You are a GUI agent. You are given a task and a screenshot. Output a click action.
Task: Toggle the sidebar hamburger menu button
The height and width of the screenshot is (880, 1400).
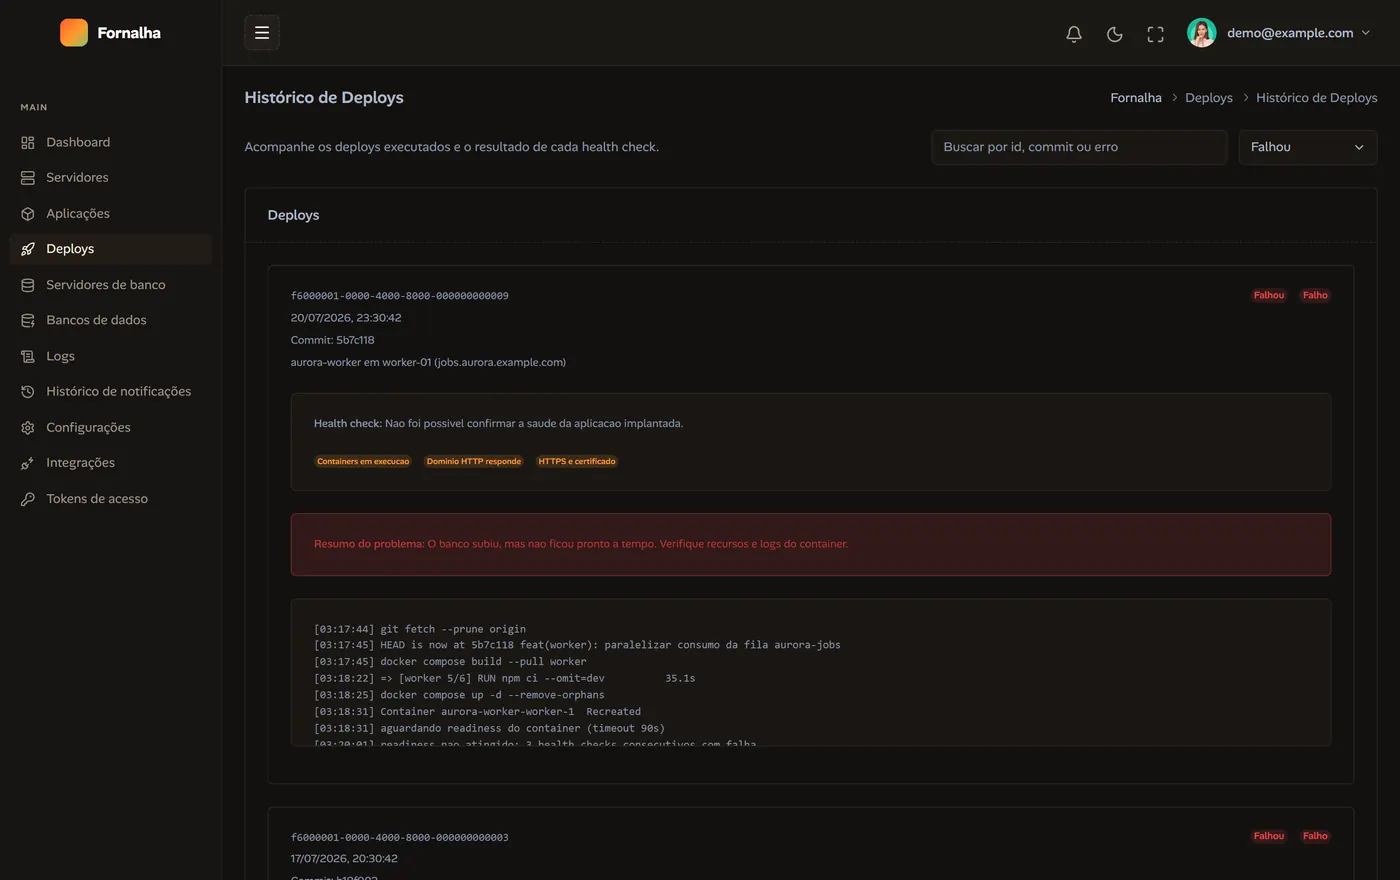(262, 33)
